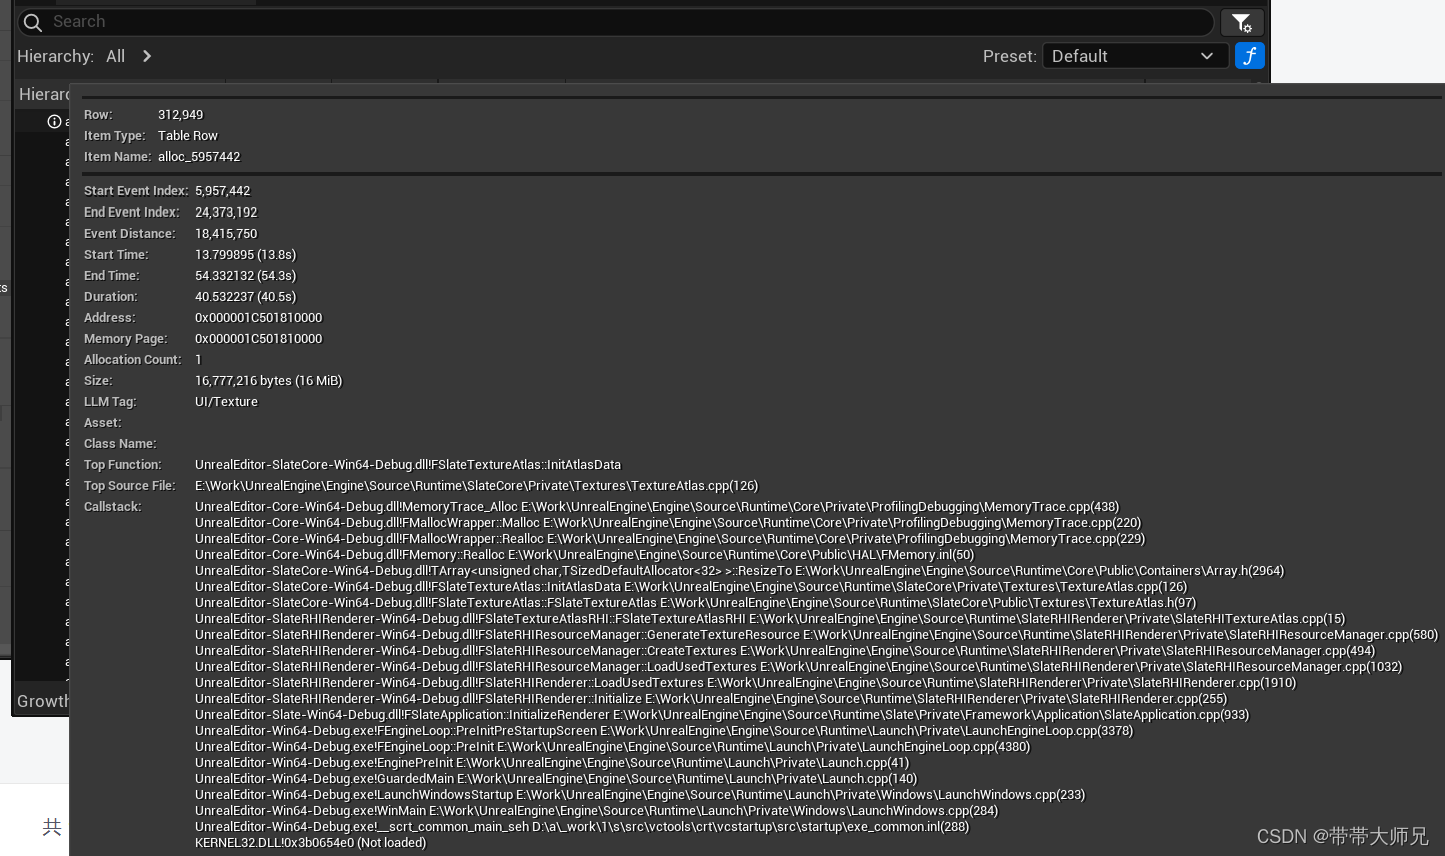
Task: Select FSlateRHIResourceManager::LoadUsedTextures callstack line
Action: (x=798, y=667)
